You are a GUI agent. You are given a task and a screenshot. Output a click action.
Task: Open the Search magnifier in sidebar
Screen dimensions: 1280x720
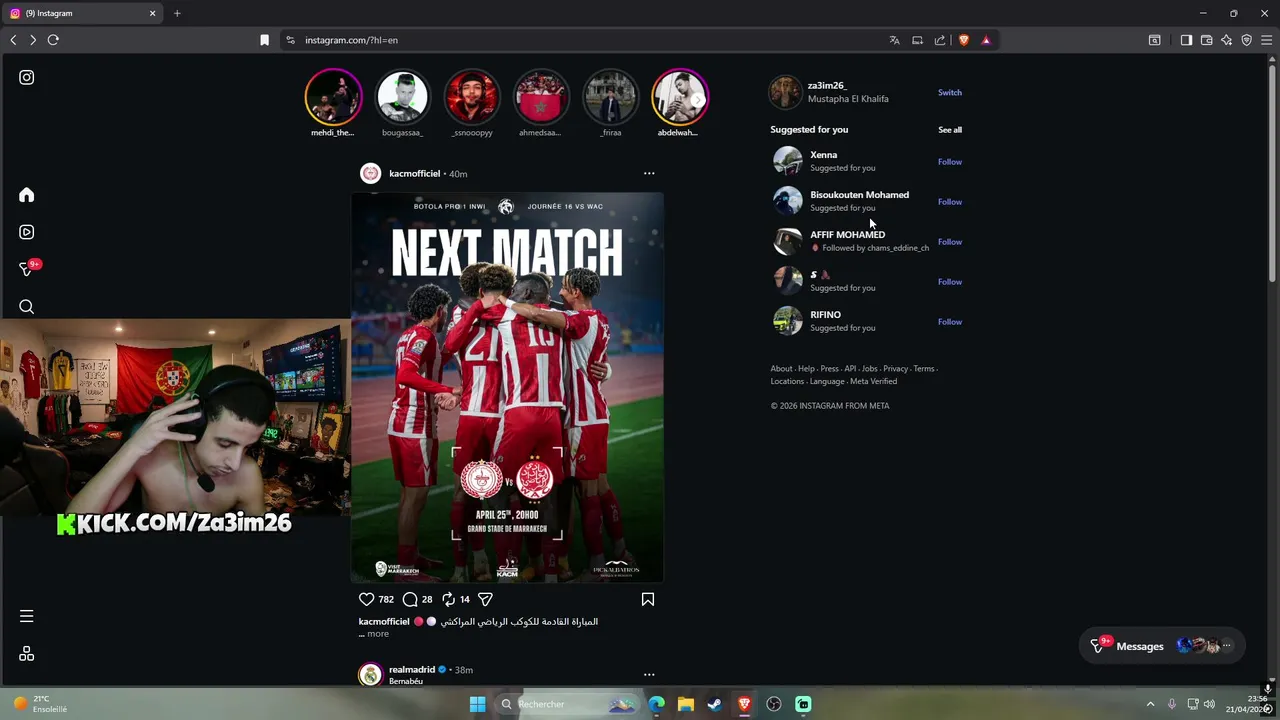point(27,307)
